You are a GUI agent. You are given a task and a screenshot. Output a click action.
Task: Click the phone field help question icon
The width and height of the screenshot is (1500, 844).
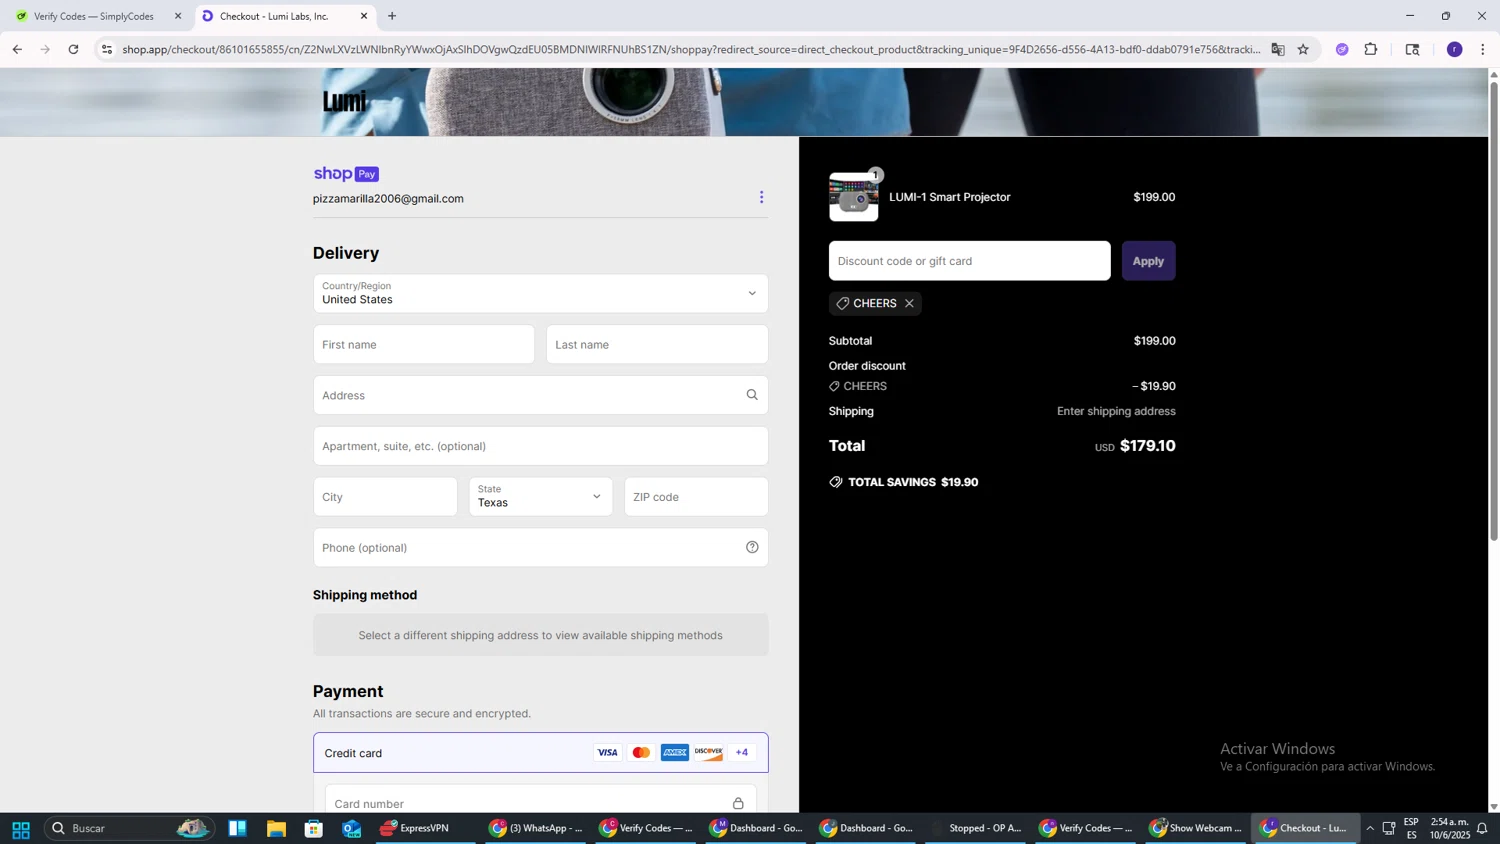point(752,547)
